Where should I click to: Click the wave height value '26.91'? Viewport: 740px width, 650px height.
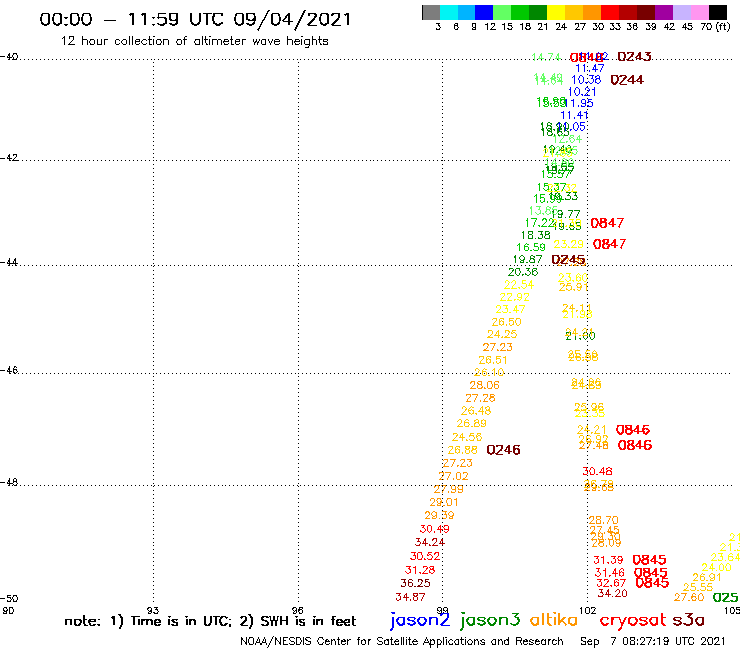point(707,577)
